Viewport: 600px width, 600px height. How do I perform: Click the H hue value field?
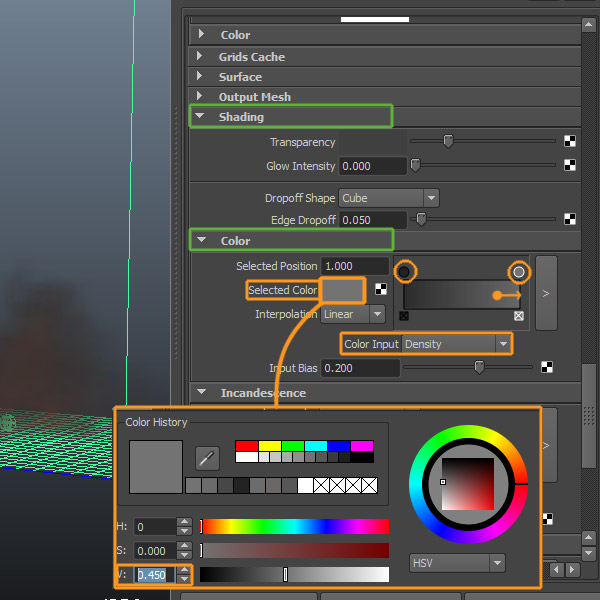[155, 527]
